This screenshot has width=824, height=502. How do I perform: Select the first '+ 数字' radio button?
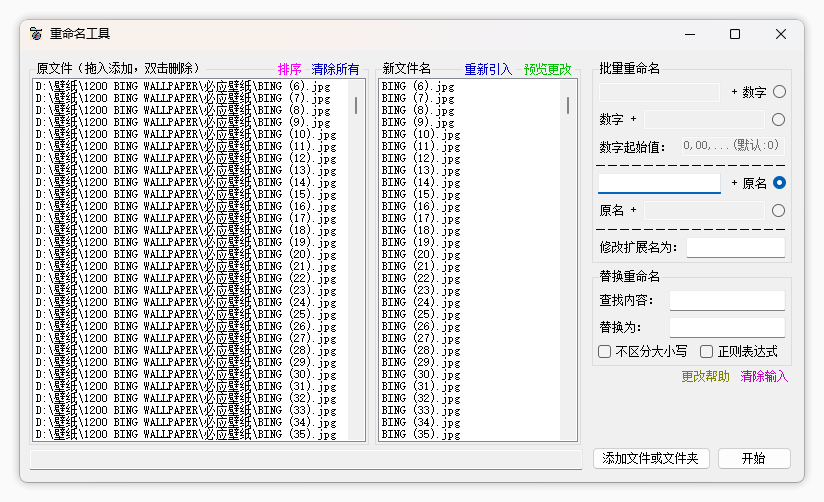point(779,92)
